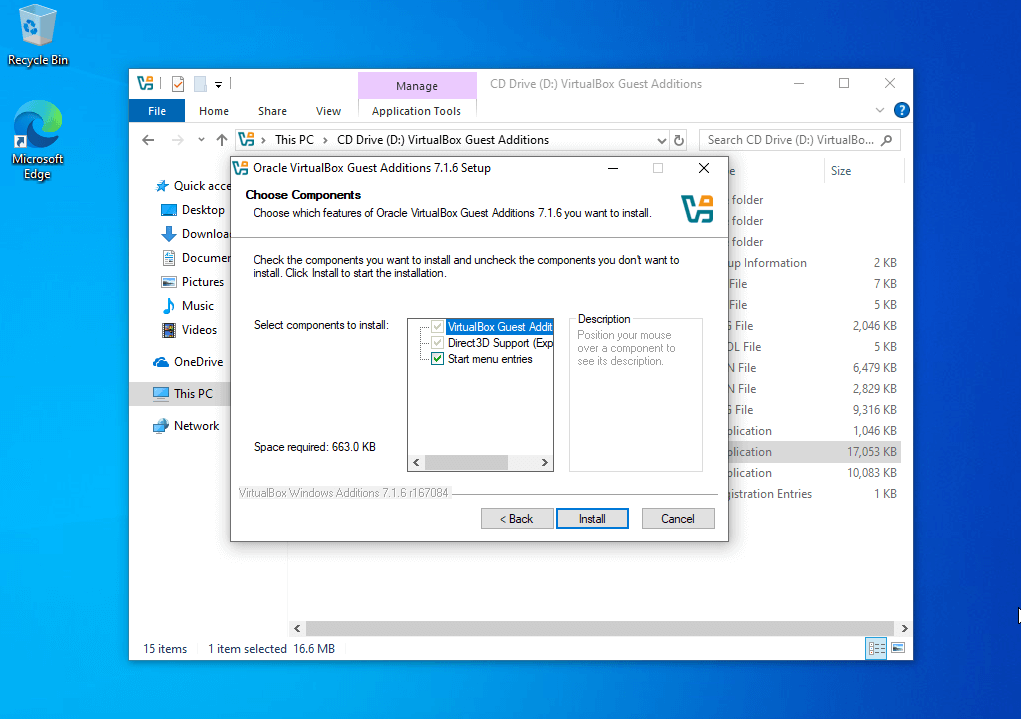1021x719 pixels.
Task: Minimize the Guest Additions setup dialog
Action: [x=613, y=168]
